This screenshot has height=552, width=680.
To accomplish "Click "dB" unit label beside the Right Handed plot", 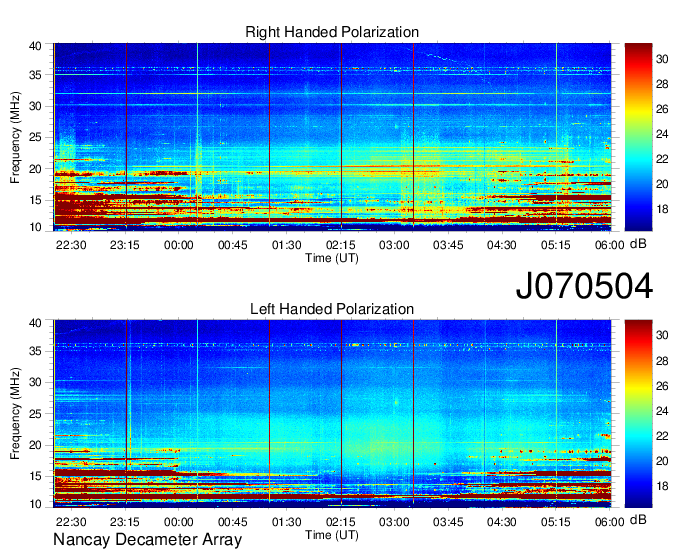I will click(x=638, y=244).
